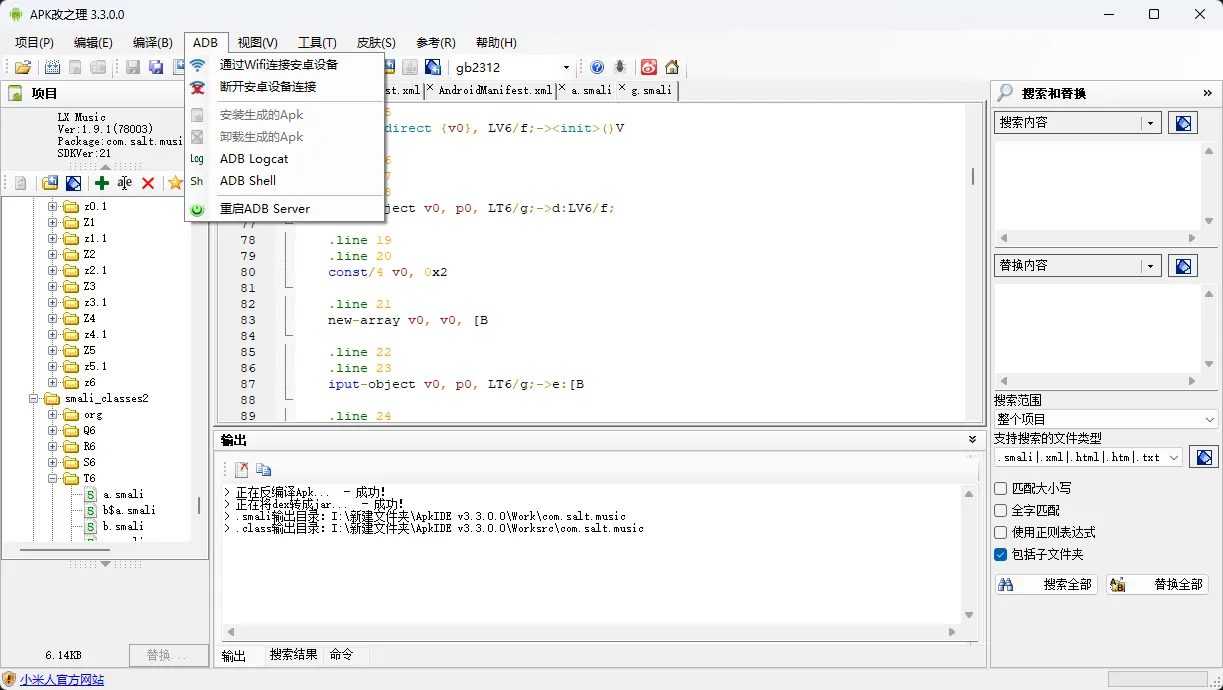Click the output panel scroll-down arrow
This screenshot has width=1223, height=690.
969,615
